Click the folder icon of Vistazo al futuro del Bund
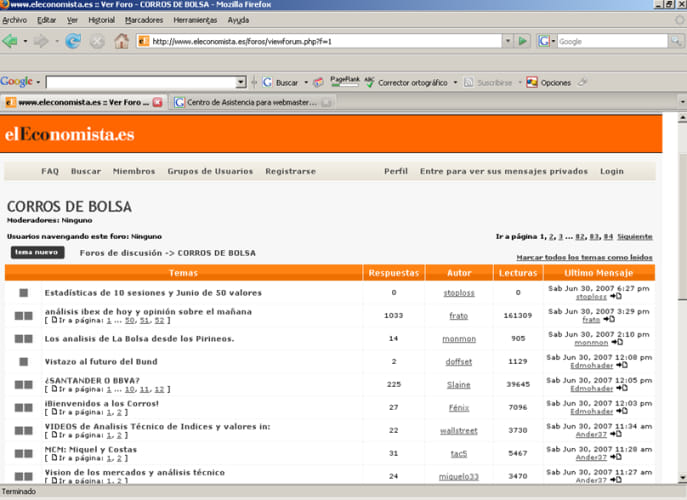The width and height of the screenshot is (687, 500). pos(24,362)
